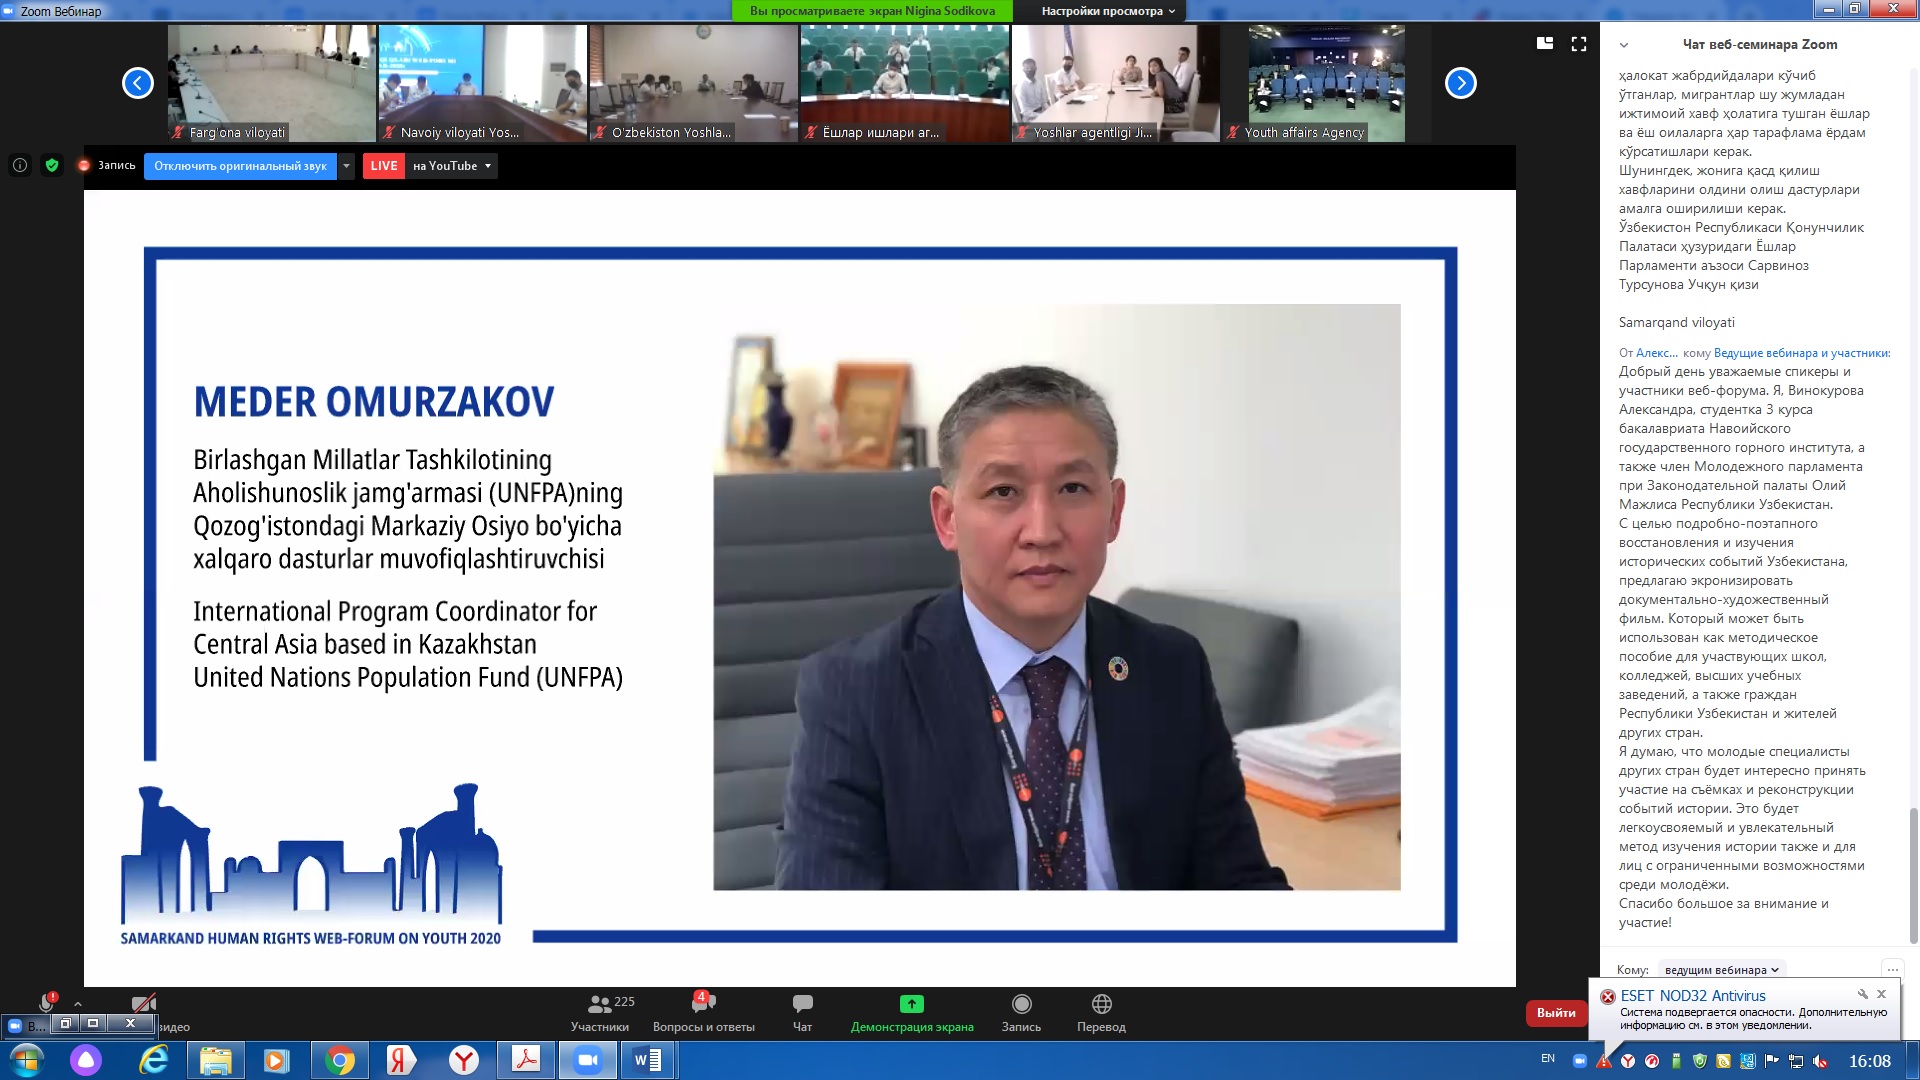The height and width of the screenshot is (1080, 1920).
Task: Dismiss the ESET NOD32 notification
Action: coord(1881,994)
